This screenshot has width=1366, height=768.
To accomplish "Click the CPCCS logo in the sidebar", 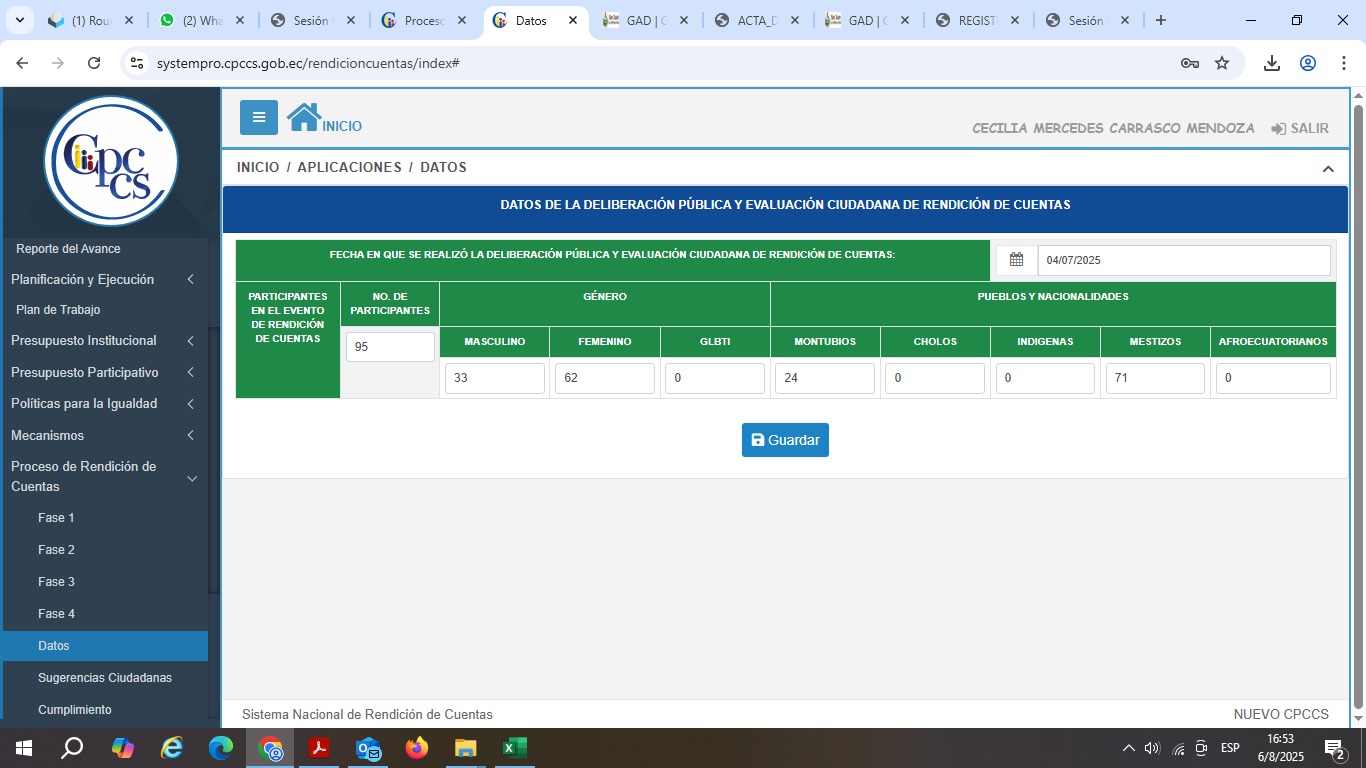I will click(x=111, y=160).
